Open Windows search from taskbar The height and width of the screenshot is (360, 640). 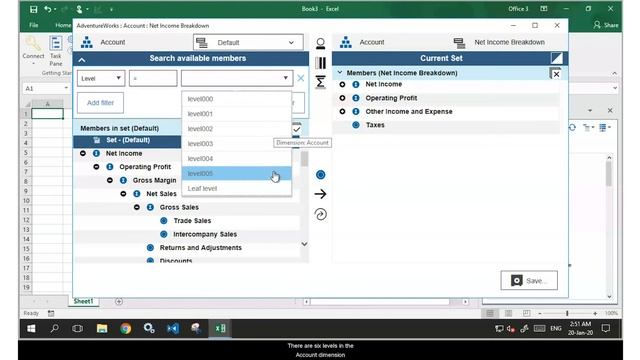pos(54,329)
